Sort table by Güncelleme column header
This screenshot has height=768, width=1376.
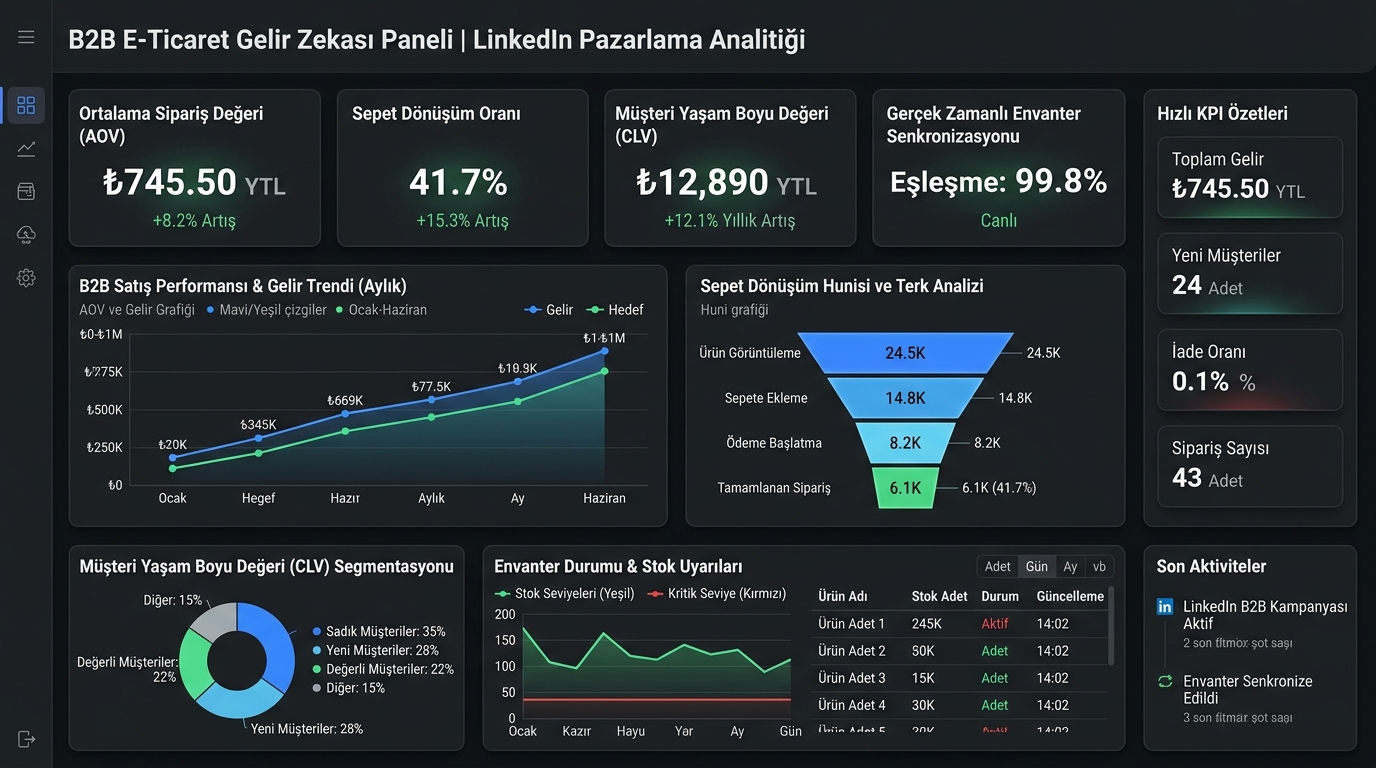pyautogui.click(x=1070, y=596)
